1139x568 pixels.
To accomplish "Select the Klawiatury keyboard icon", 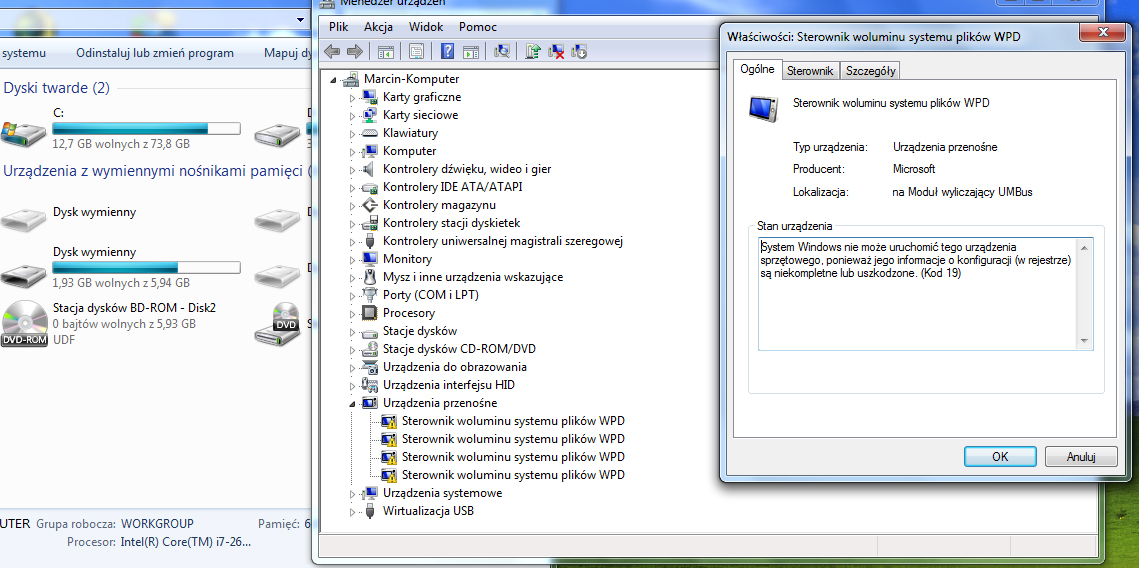I will click(x=370, y=133).
